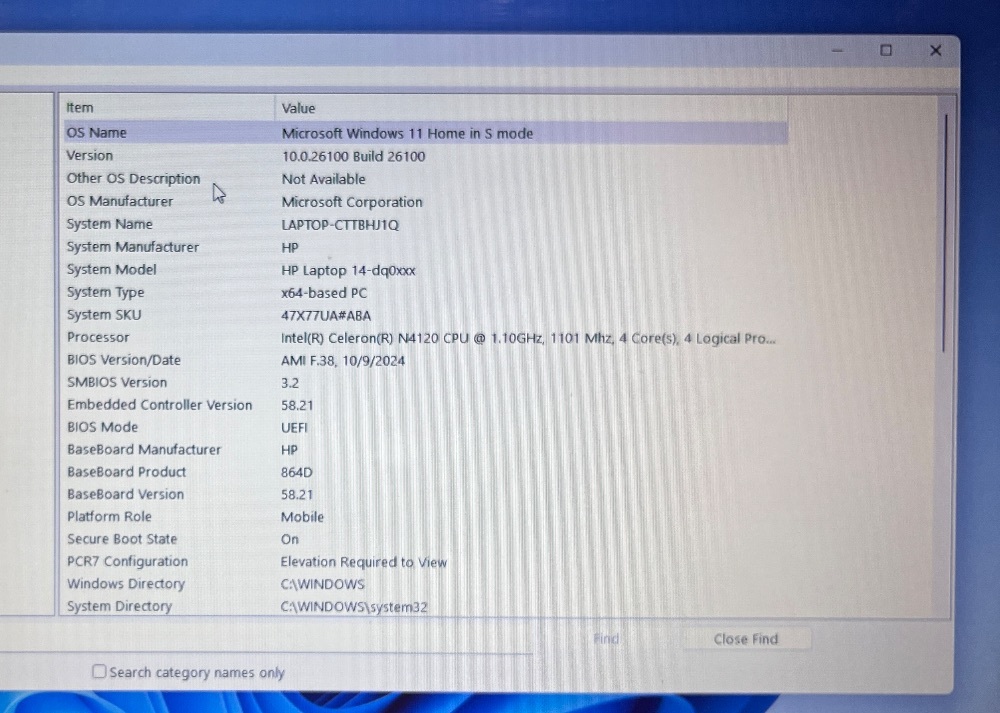The image size is (1000, 713).
Task: Select the BIOS Mode row
Action: (103, 427)
